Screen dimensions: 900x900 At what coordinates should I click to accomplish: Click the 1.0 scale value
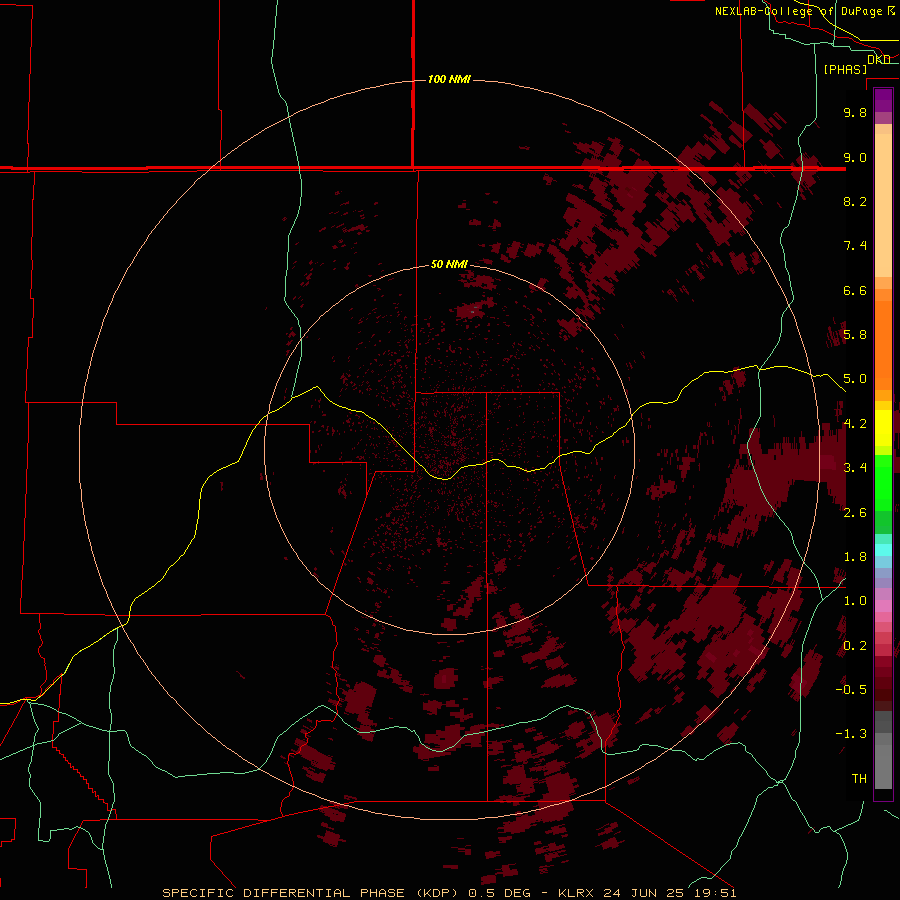click(x=855, y=601)
